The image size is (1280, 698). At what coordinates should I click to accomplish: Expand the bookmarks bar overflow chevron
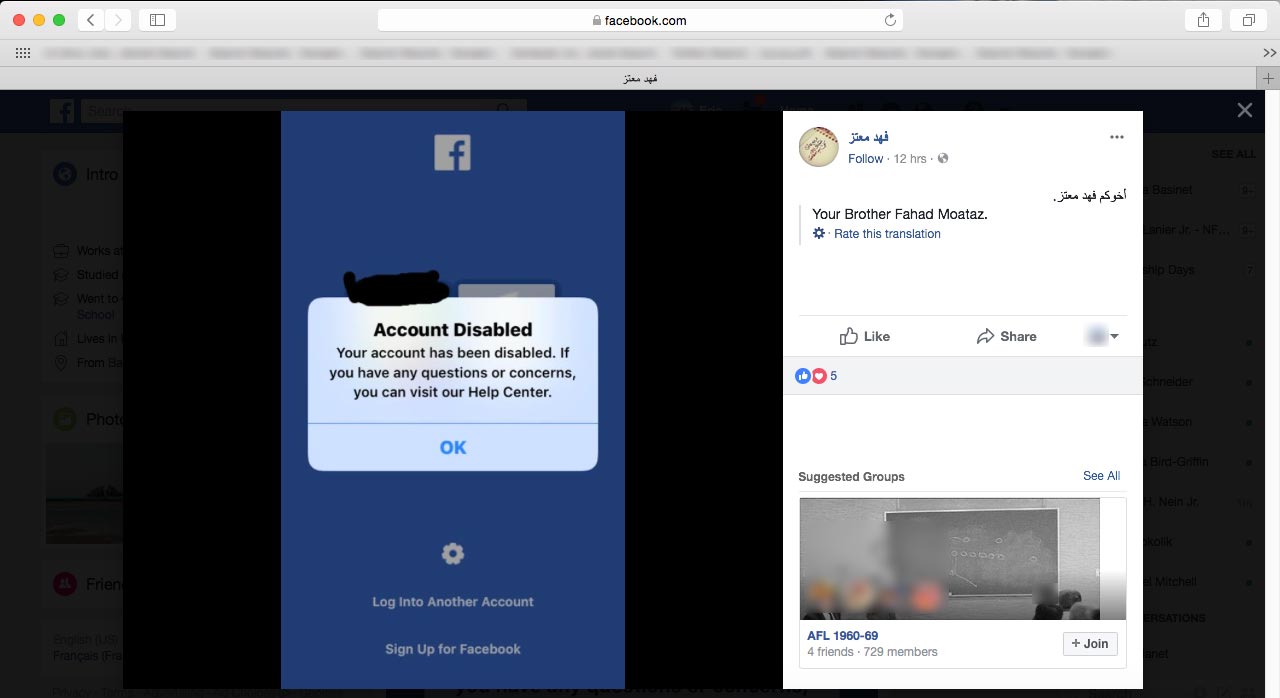[1269, 52]
